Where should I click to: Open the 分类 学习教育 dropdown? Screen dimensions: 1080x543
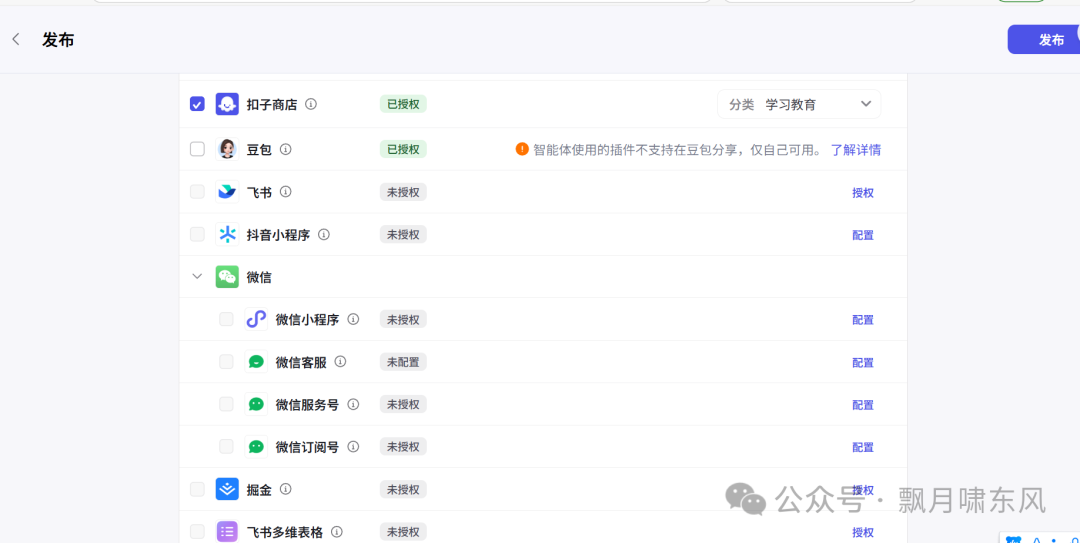pyautogui.click(x=799, y=104)
